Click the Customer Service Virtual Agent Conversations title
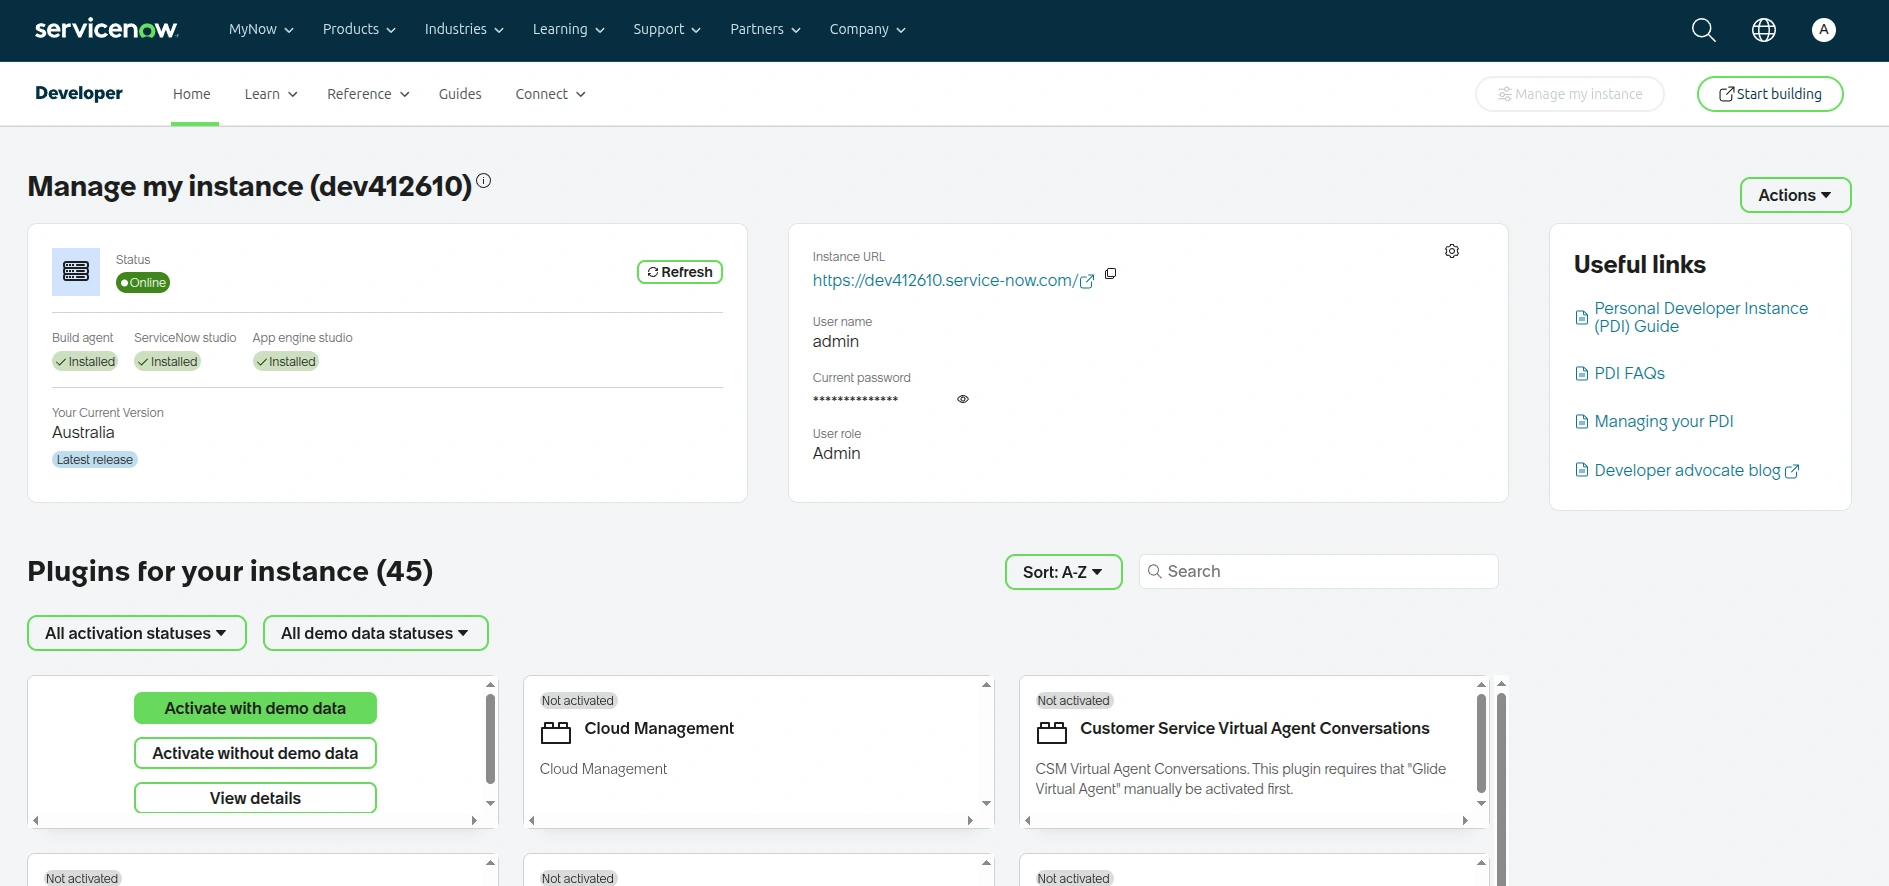Screen dimensions: 1889x886 point(1255,729)
